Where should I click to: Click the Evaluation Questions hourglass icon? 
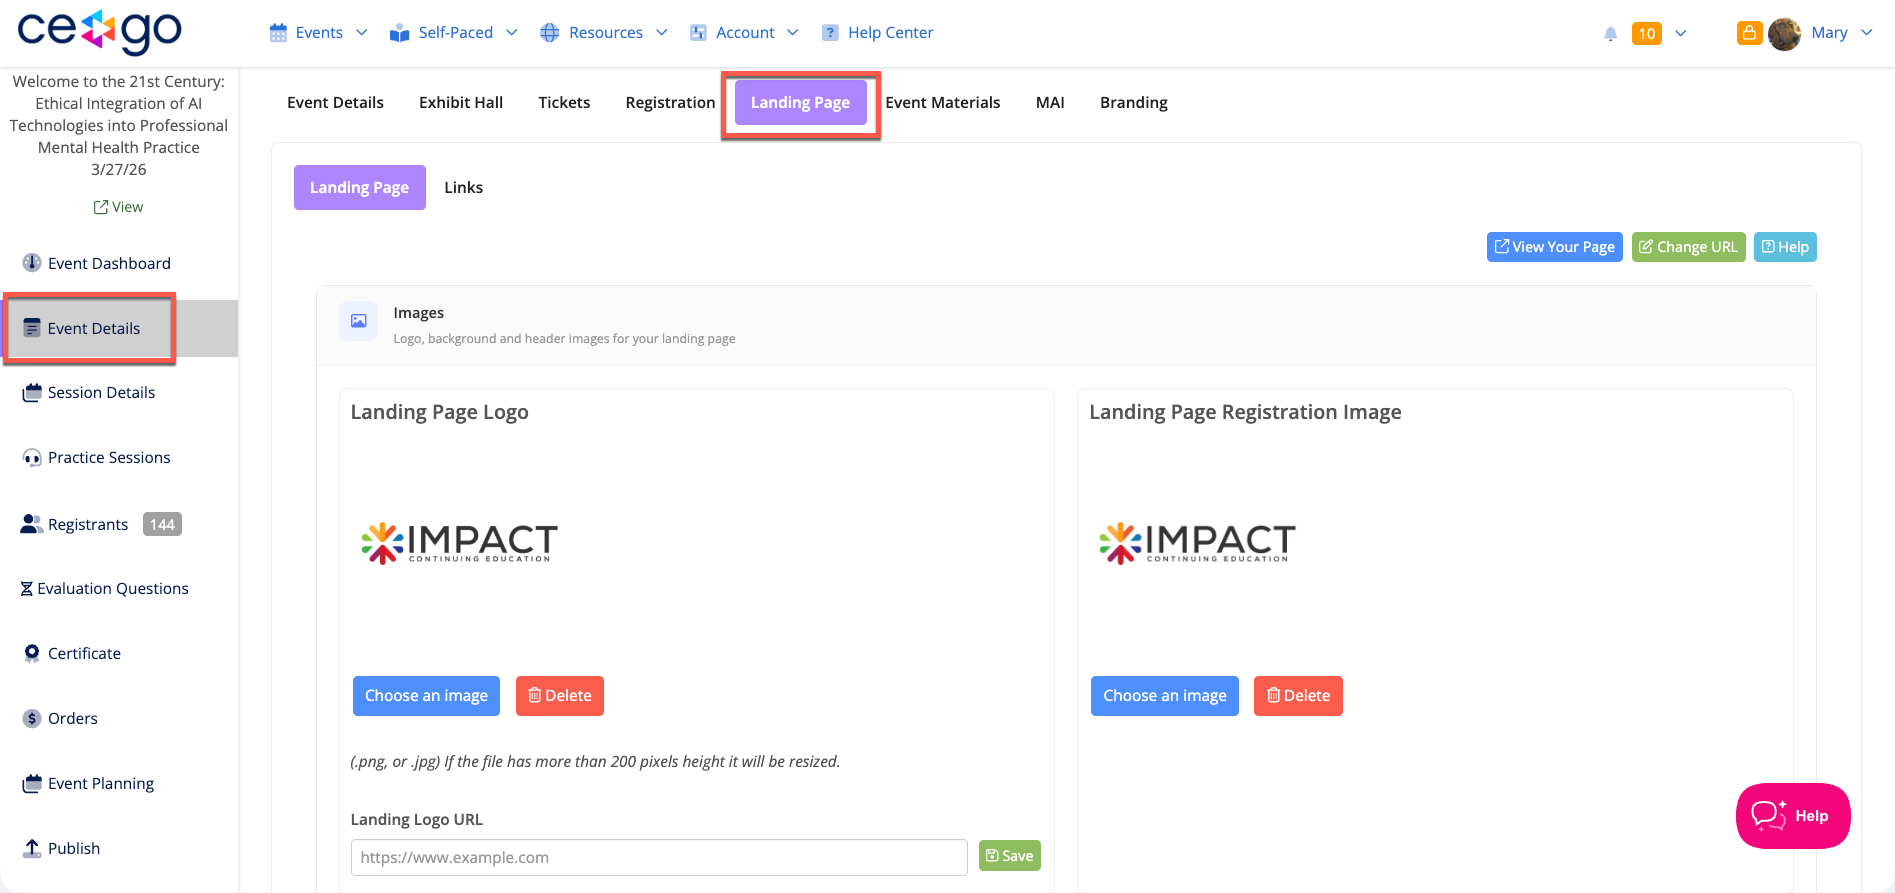click(27, 589)
